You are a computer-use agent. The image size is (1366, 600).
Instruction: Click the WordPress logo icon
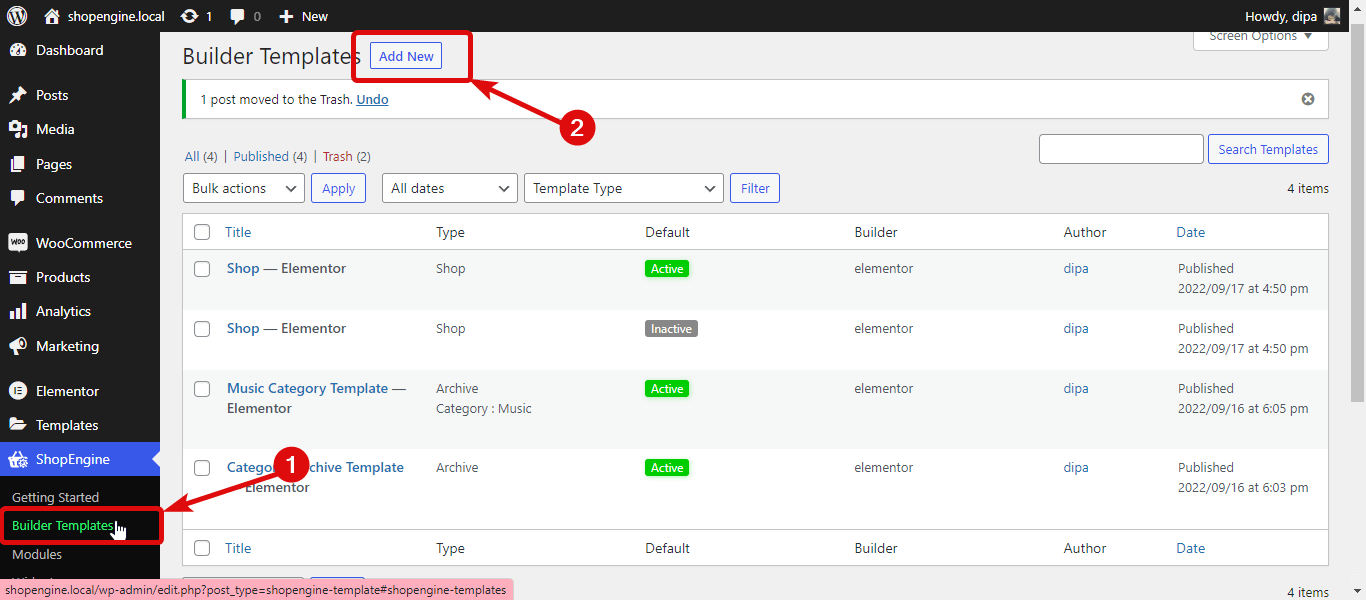[17, 16]
